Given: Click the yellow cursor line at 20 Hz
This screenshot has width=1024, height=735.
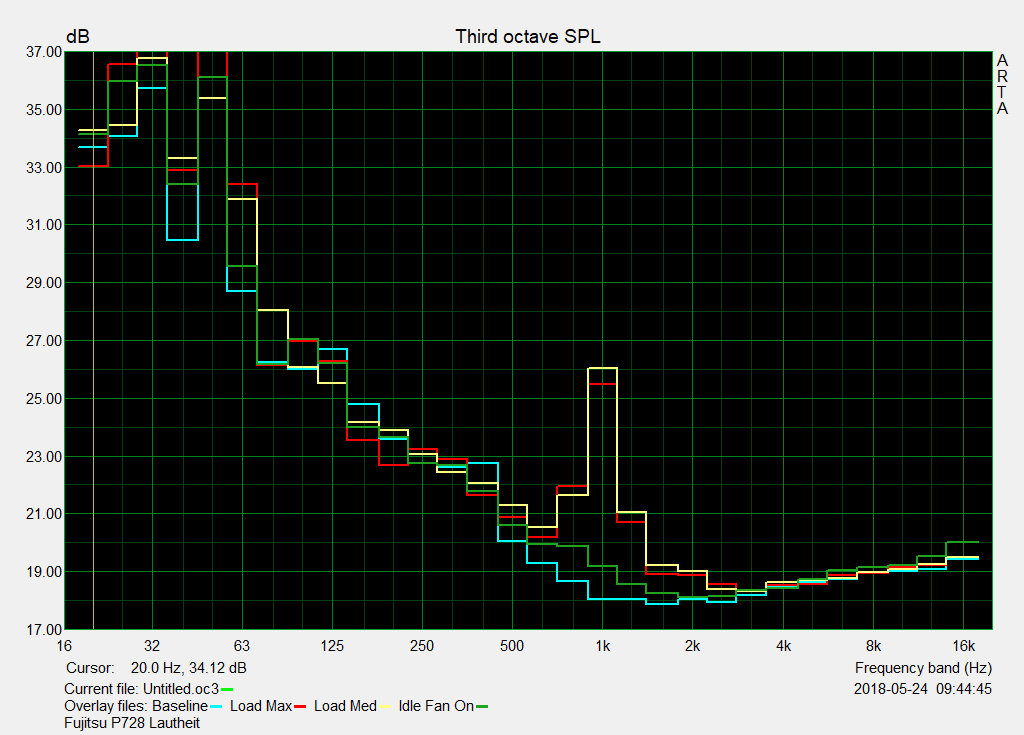Looking at the screenshot, I should 94,340.
